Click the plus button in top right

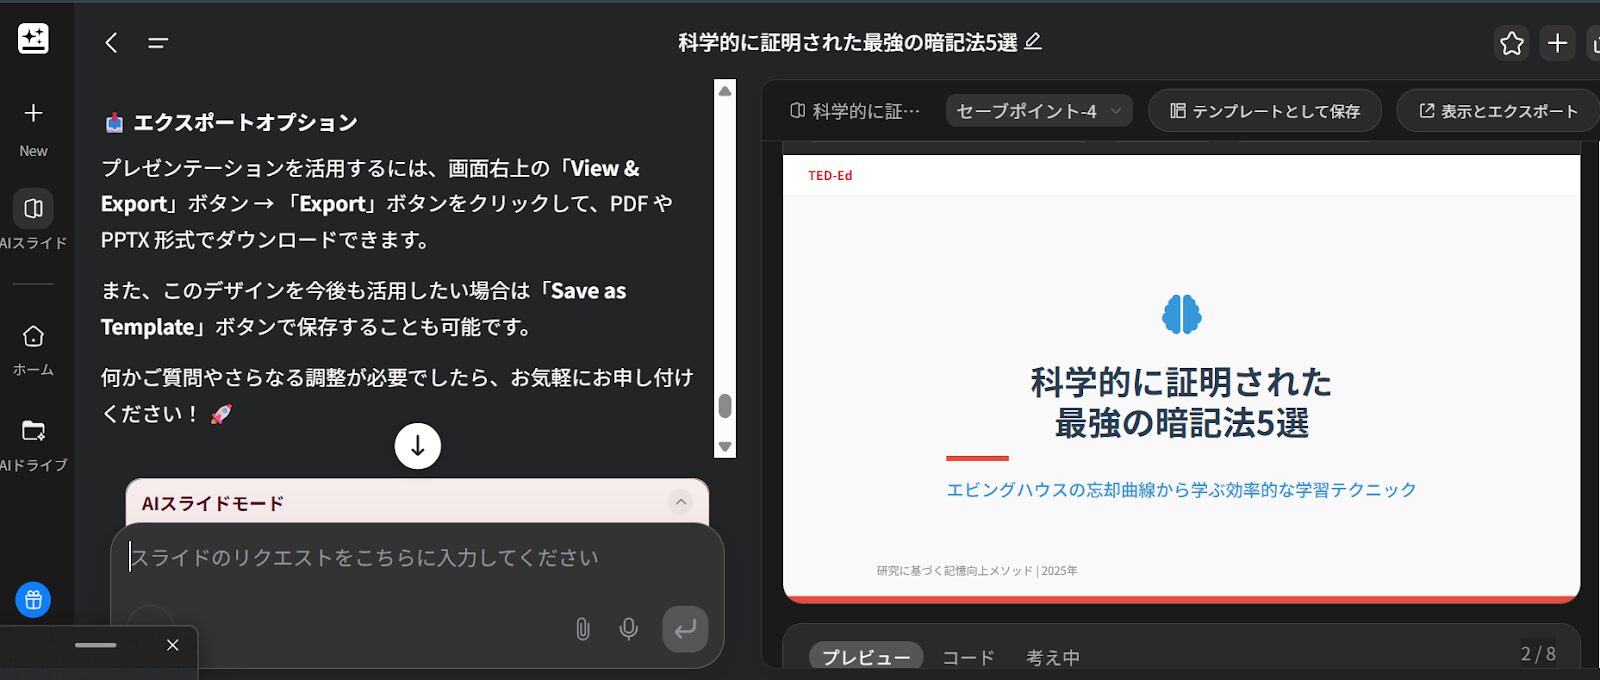point(1557,43)
